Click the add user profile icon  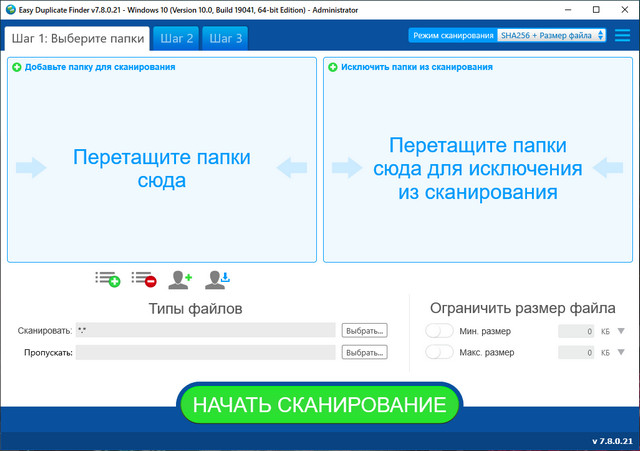click(x=180, y=279)
